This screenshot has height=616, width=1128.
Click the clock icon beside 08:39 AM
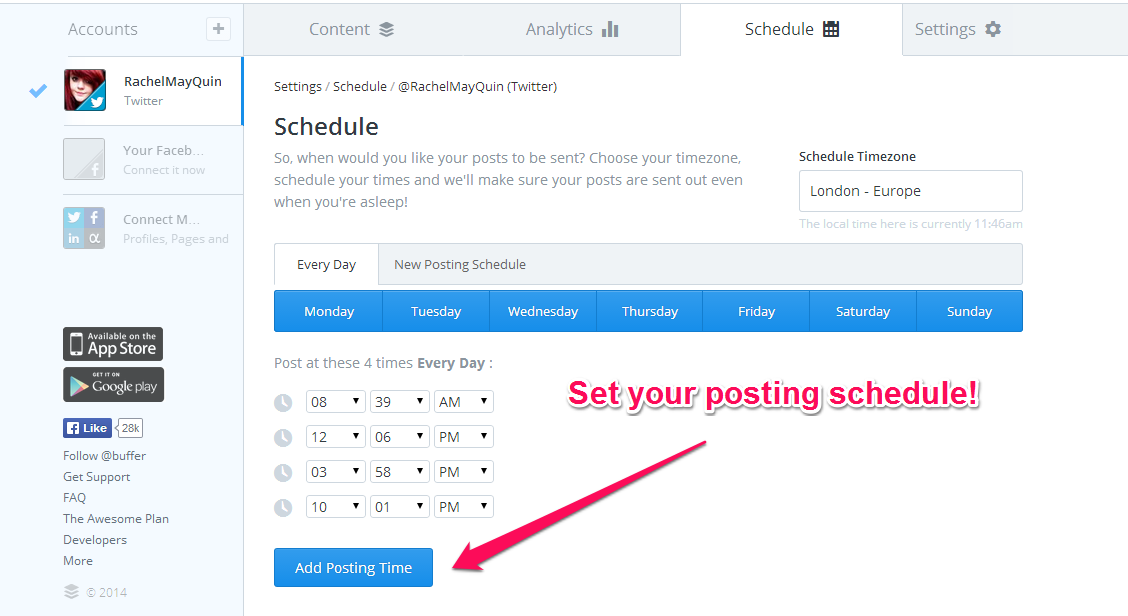tap(283, 402)
